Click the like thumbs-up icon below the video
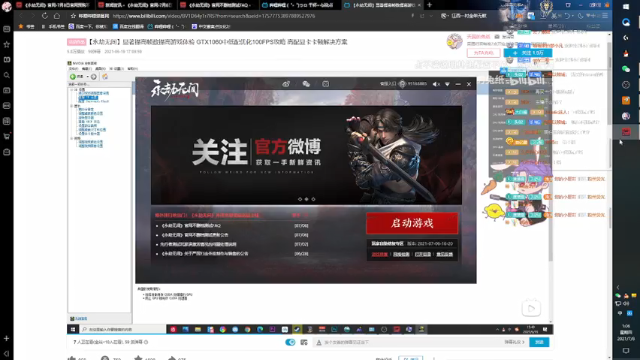This screenshot has width=640, height=360. [72, 358]
